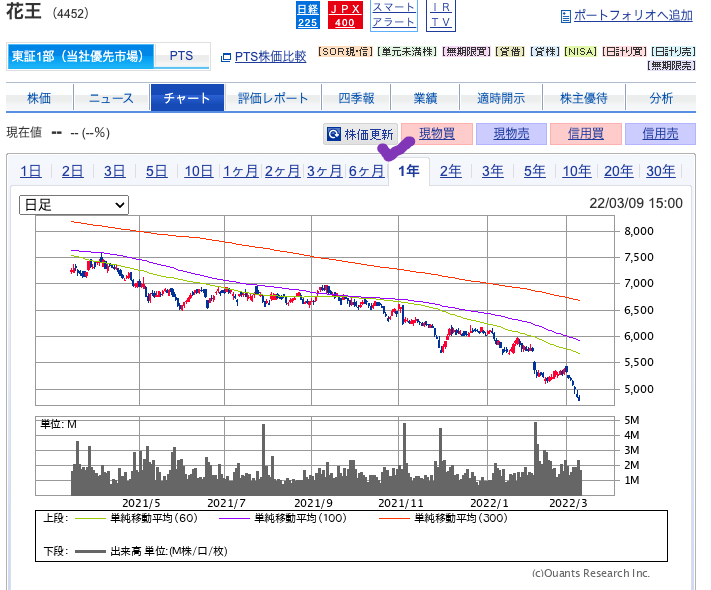Show the 1日 chart period
Viewport: 711px width, 590px height.
[30, 171]
